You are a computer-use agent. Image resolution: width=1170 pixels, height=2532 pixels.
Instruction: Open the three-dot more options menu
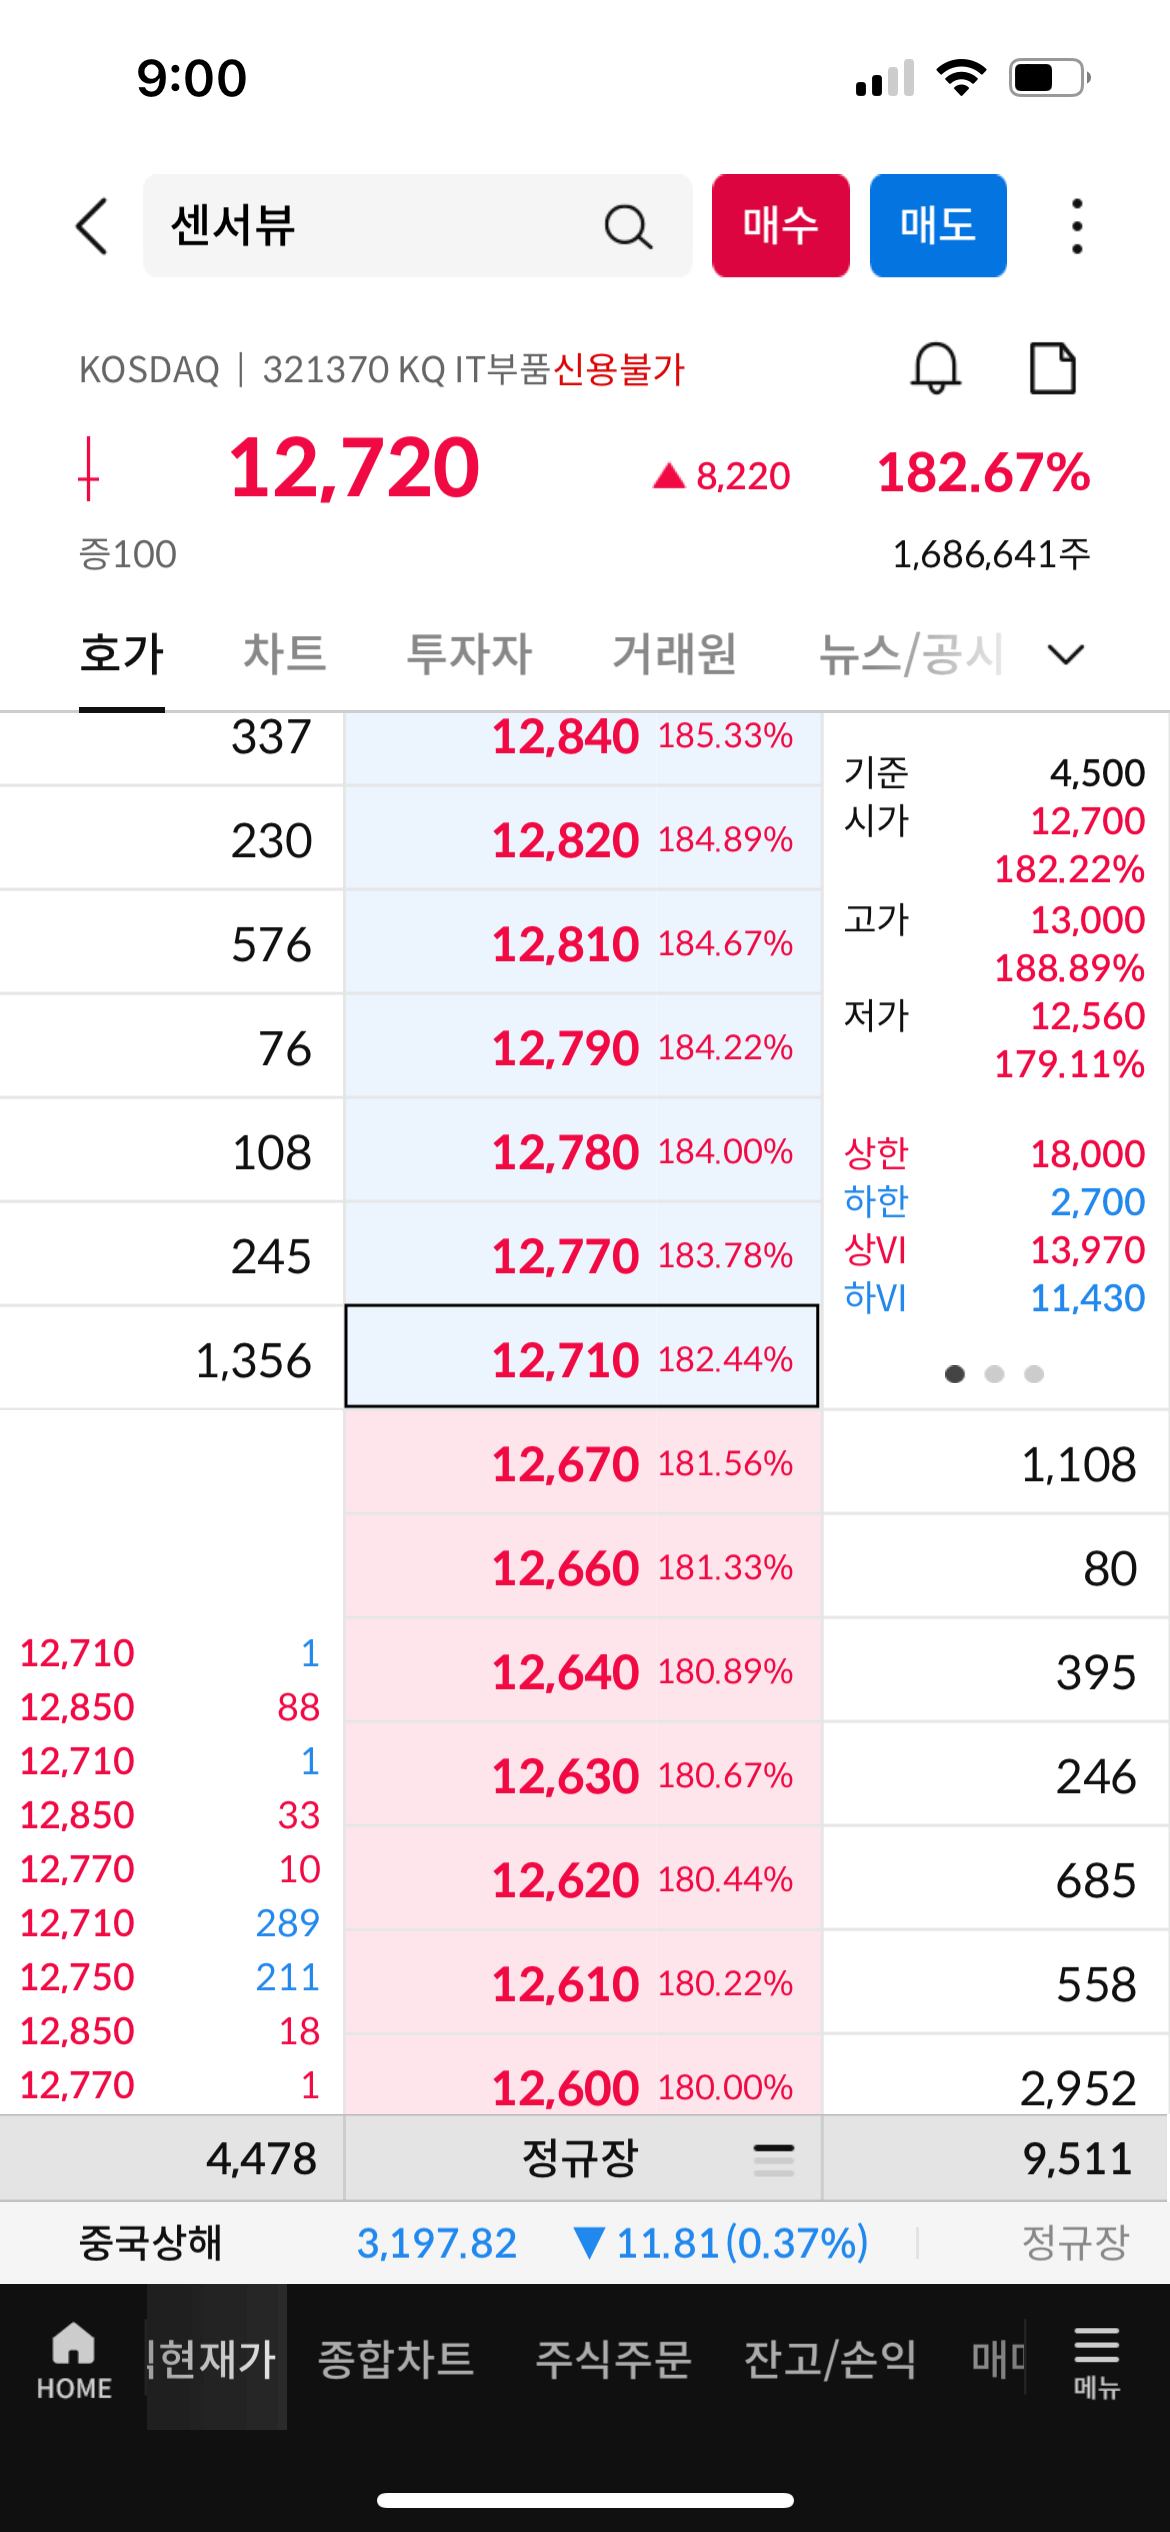[x=1077, y=226]
